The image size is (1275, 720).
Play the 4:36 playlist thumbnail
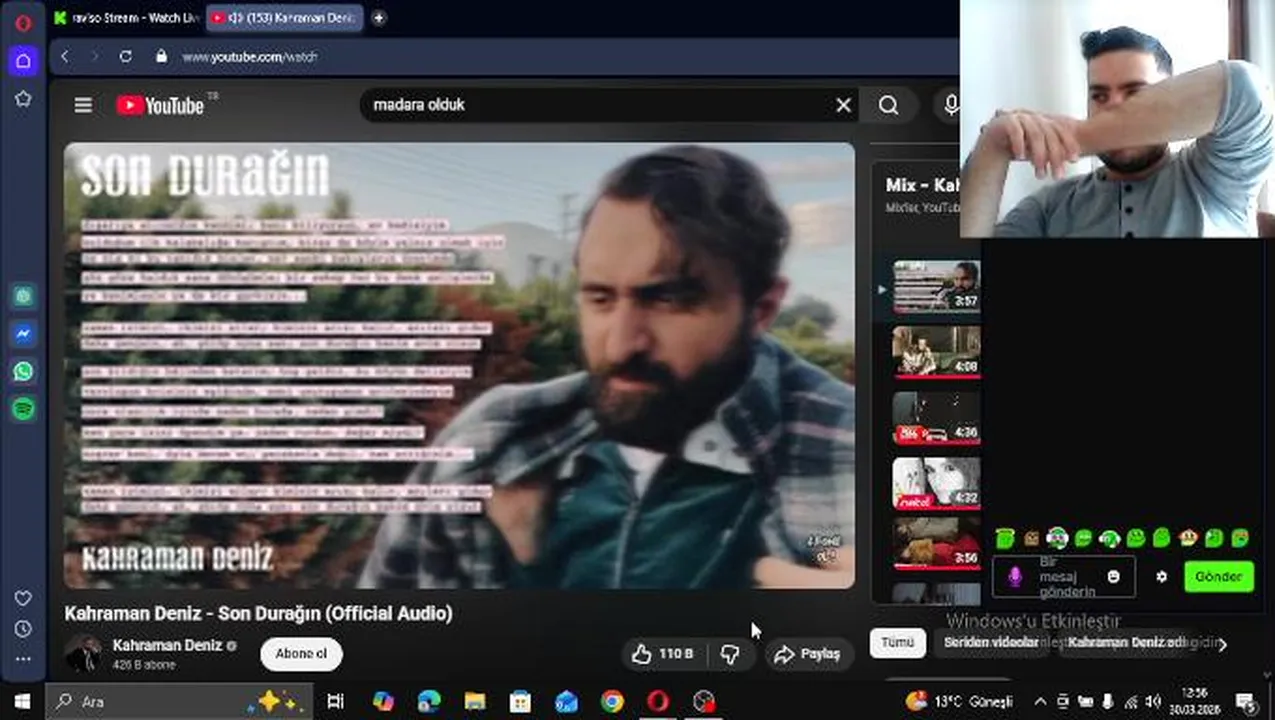tap(936, 418)
